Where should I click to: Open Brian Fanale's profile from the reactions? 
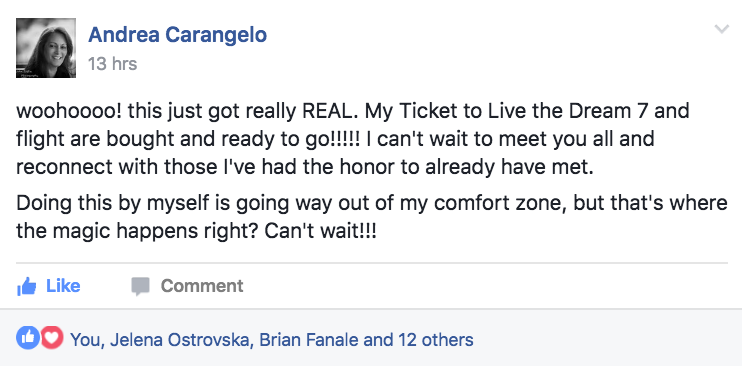click(x=309, y=339)
